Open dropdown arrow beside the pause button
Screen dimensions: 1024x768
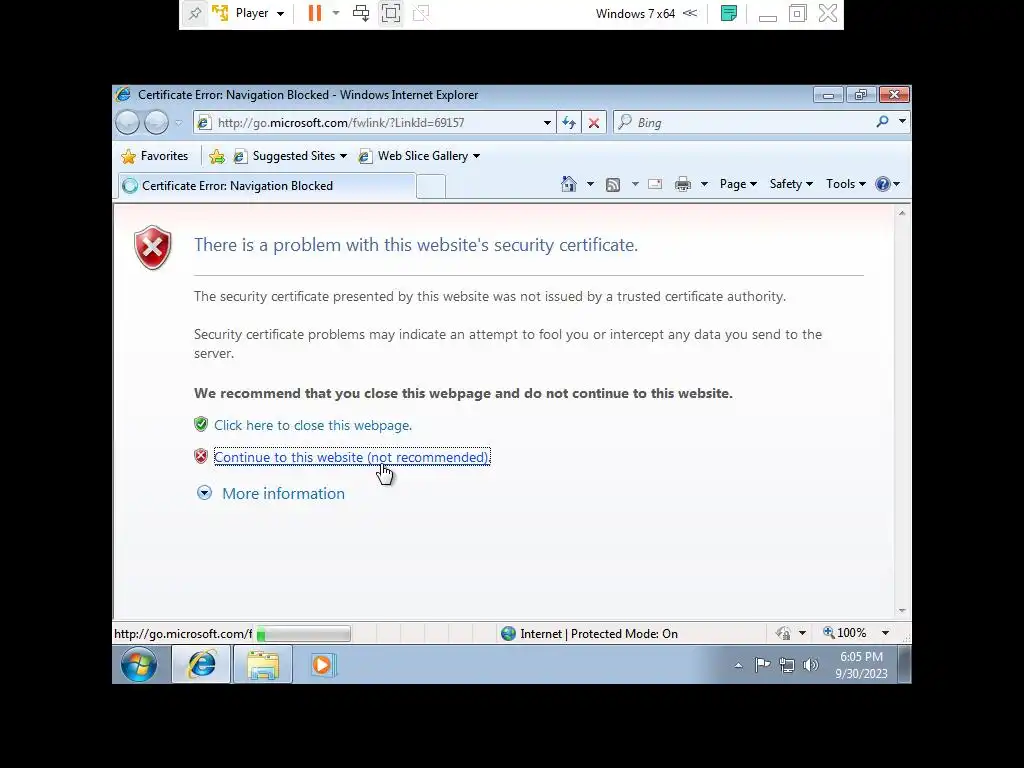click(336, 13)
